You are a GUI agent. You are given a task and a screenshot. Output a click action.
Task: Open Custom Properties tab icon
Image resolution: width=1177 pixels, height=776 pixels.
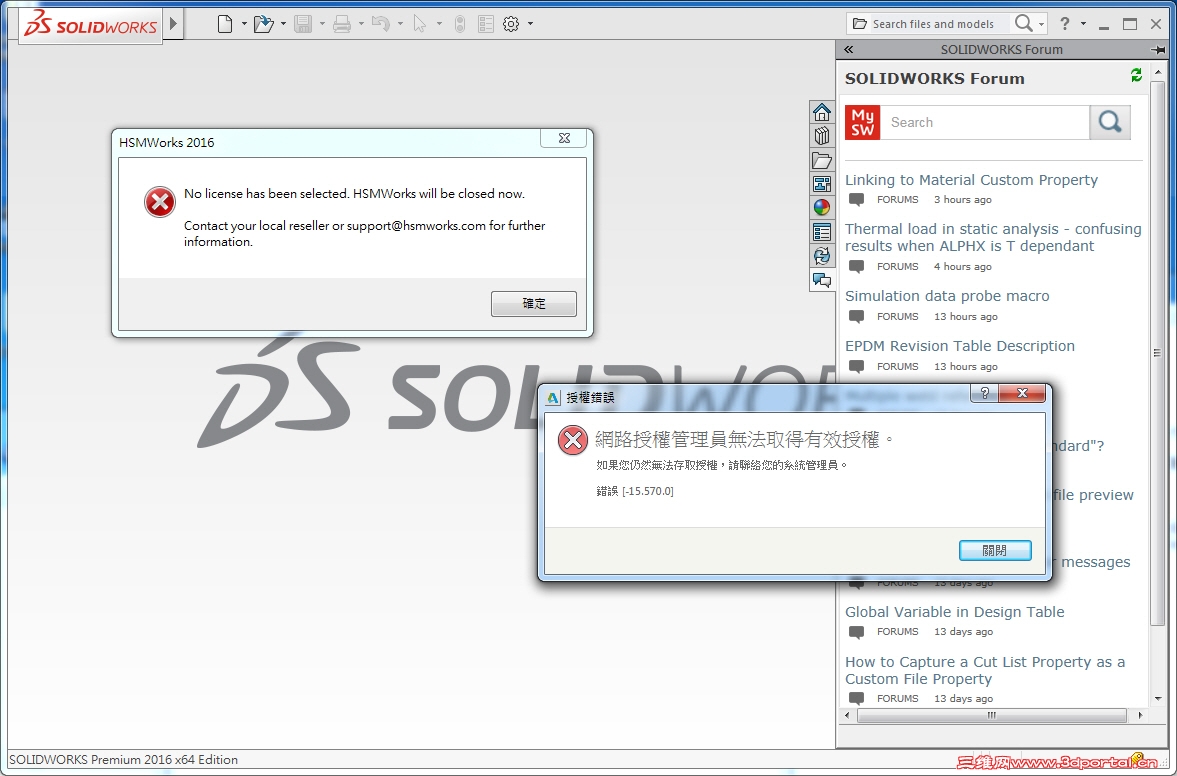(x=822, y=232)
